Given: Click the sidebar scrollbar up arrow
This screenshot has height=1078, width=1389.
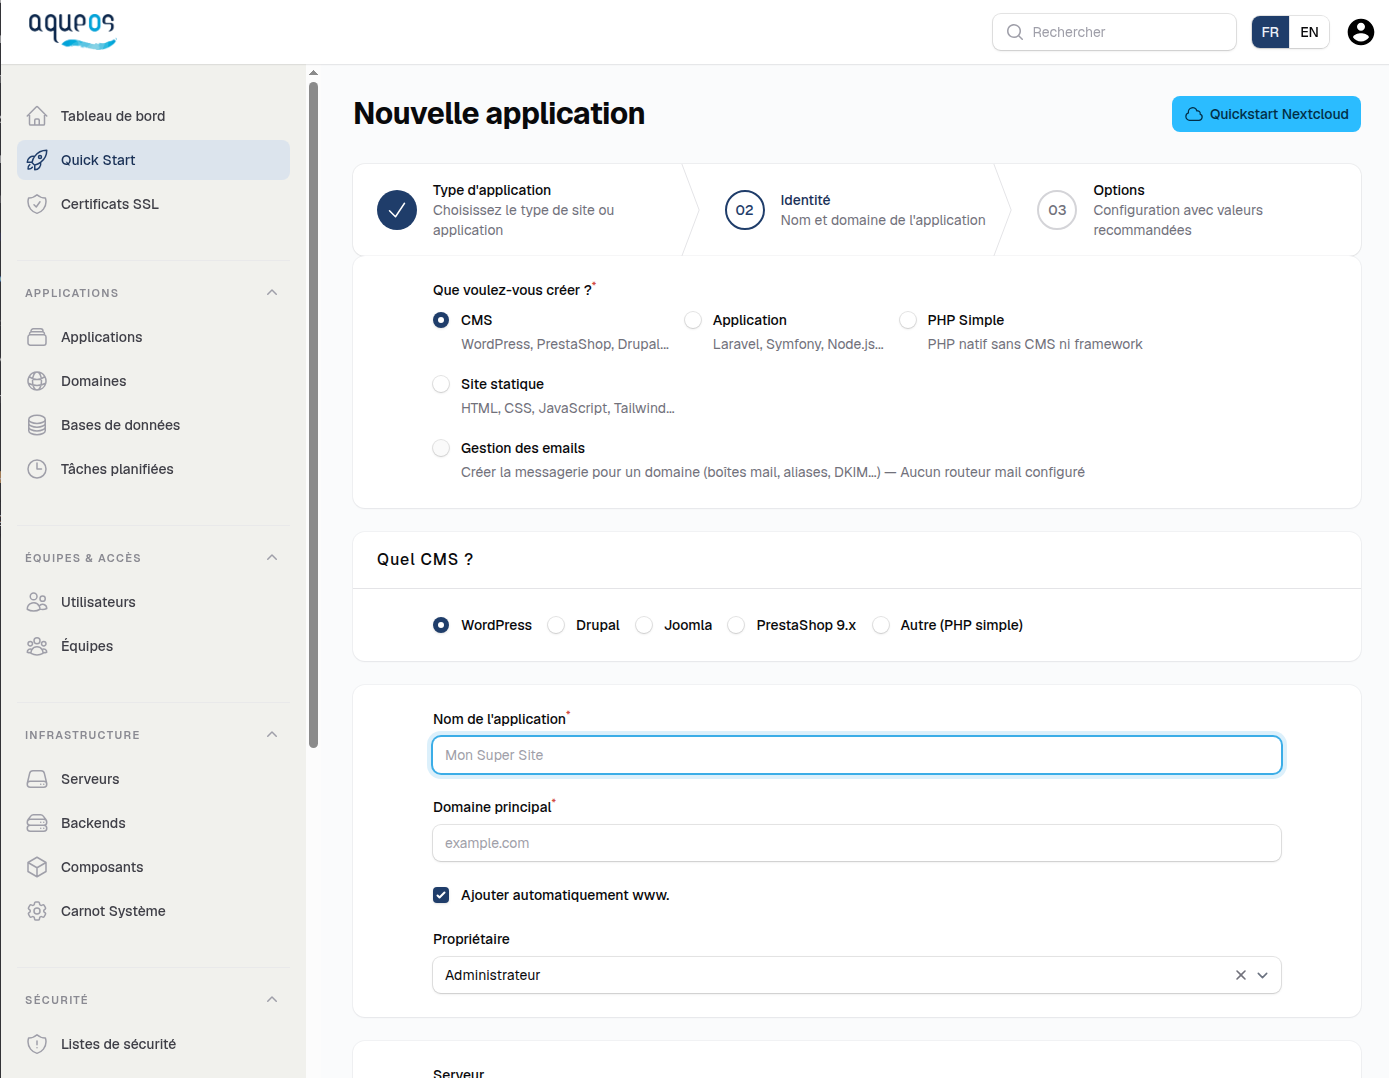Looking at the screenshot, I should (x=313, y=73).
